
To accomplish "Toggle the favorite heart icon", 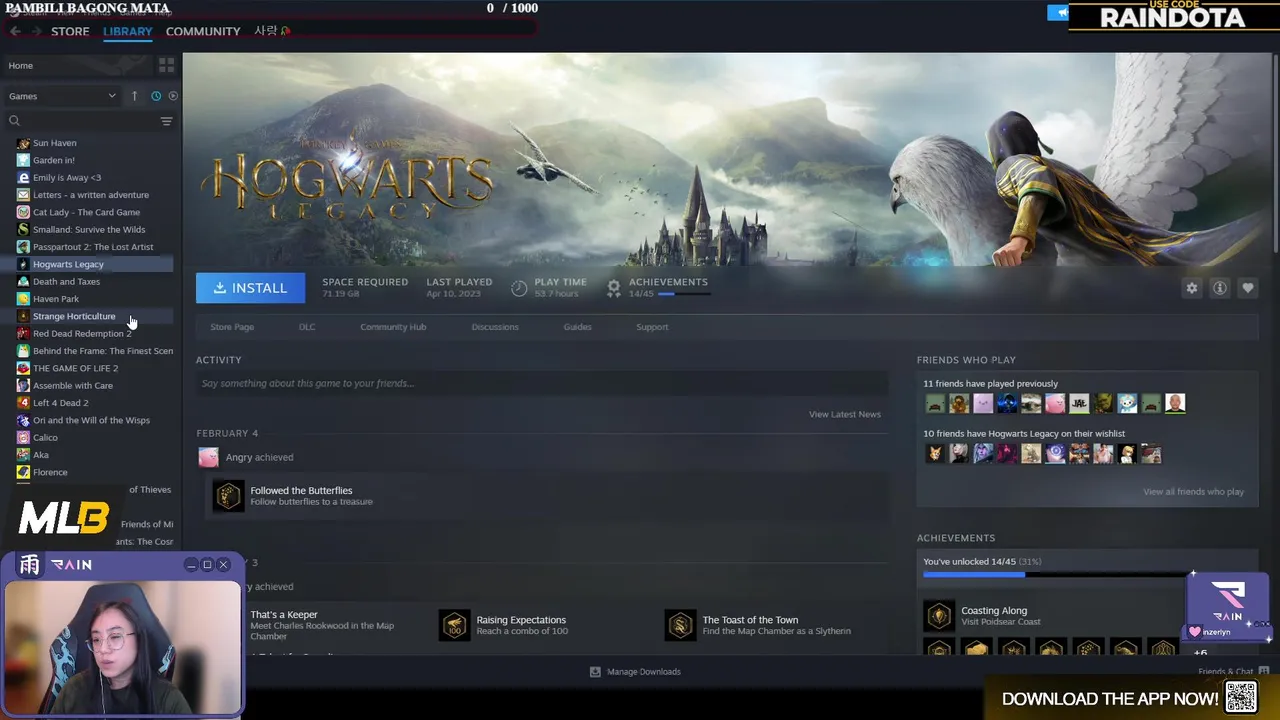I will [x=1247, y=288].
